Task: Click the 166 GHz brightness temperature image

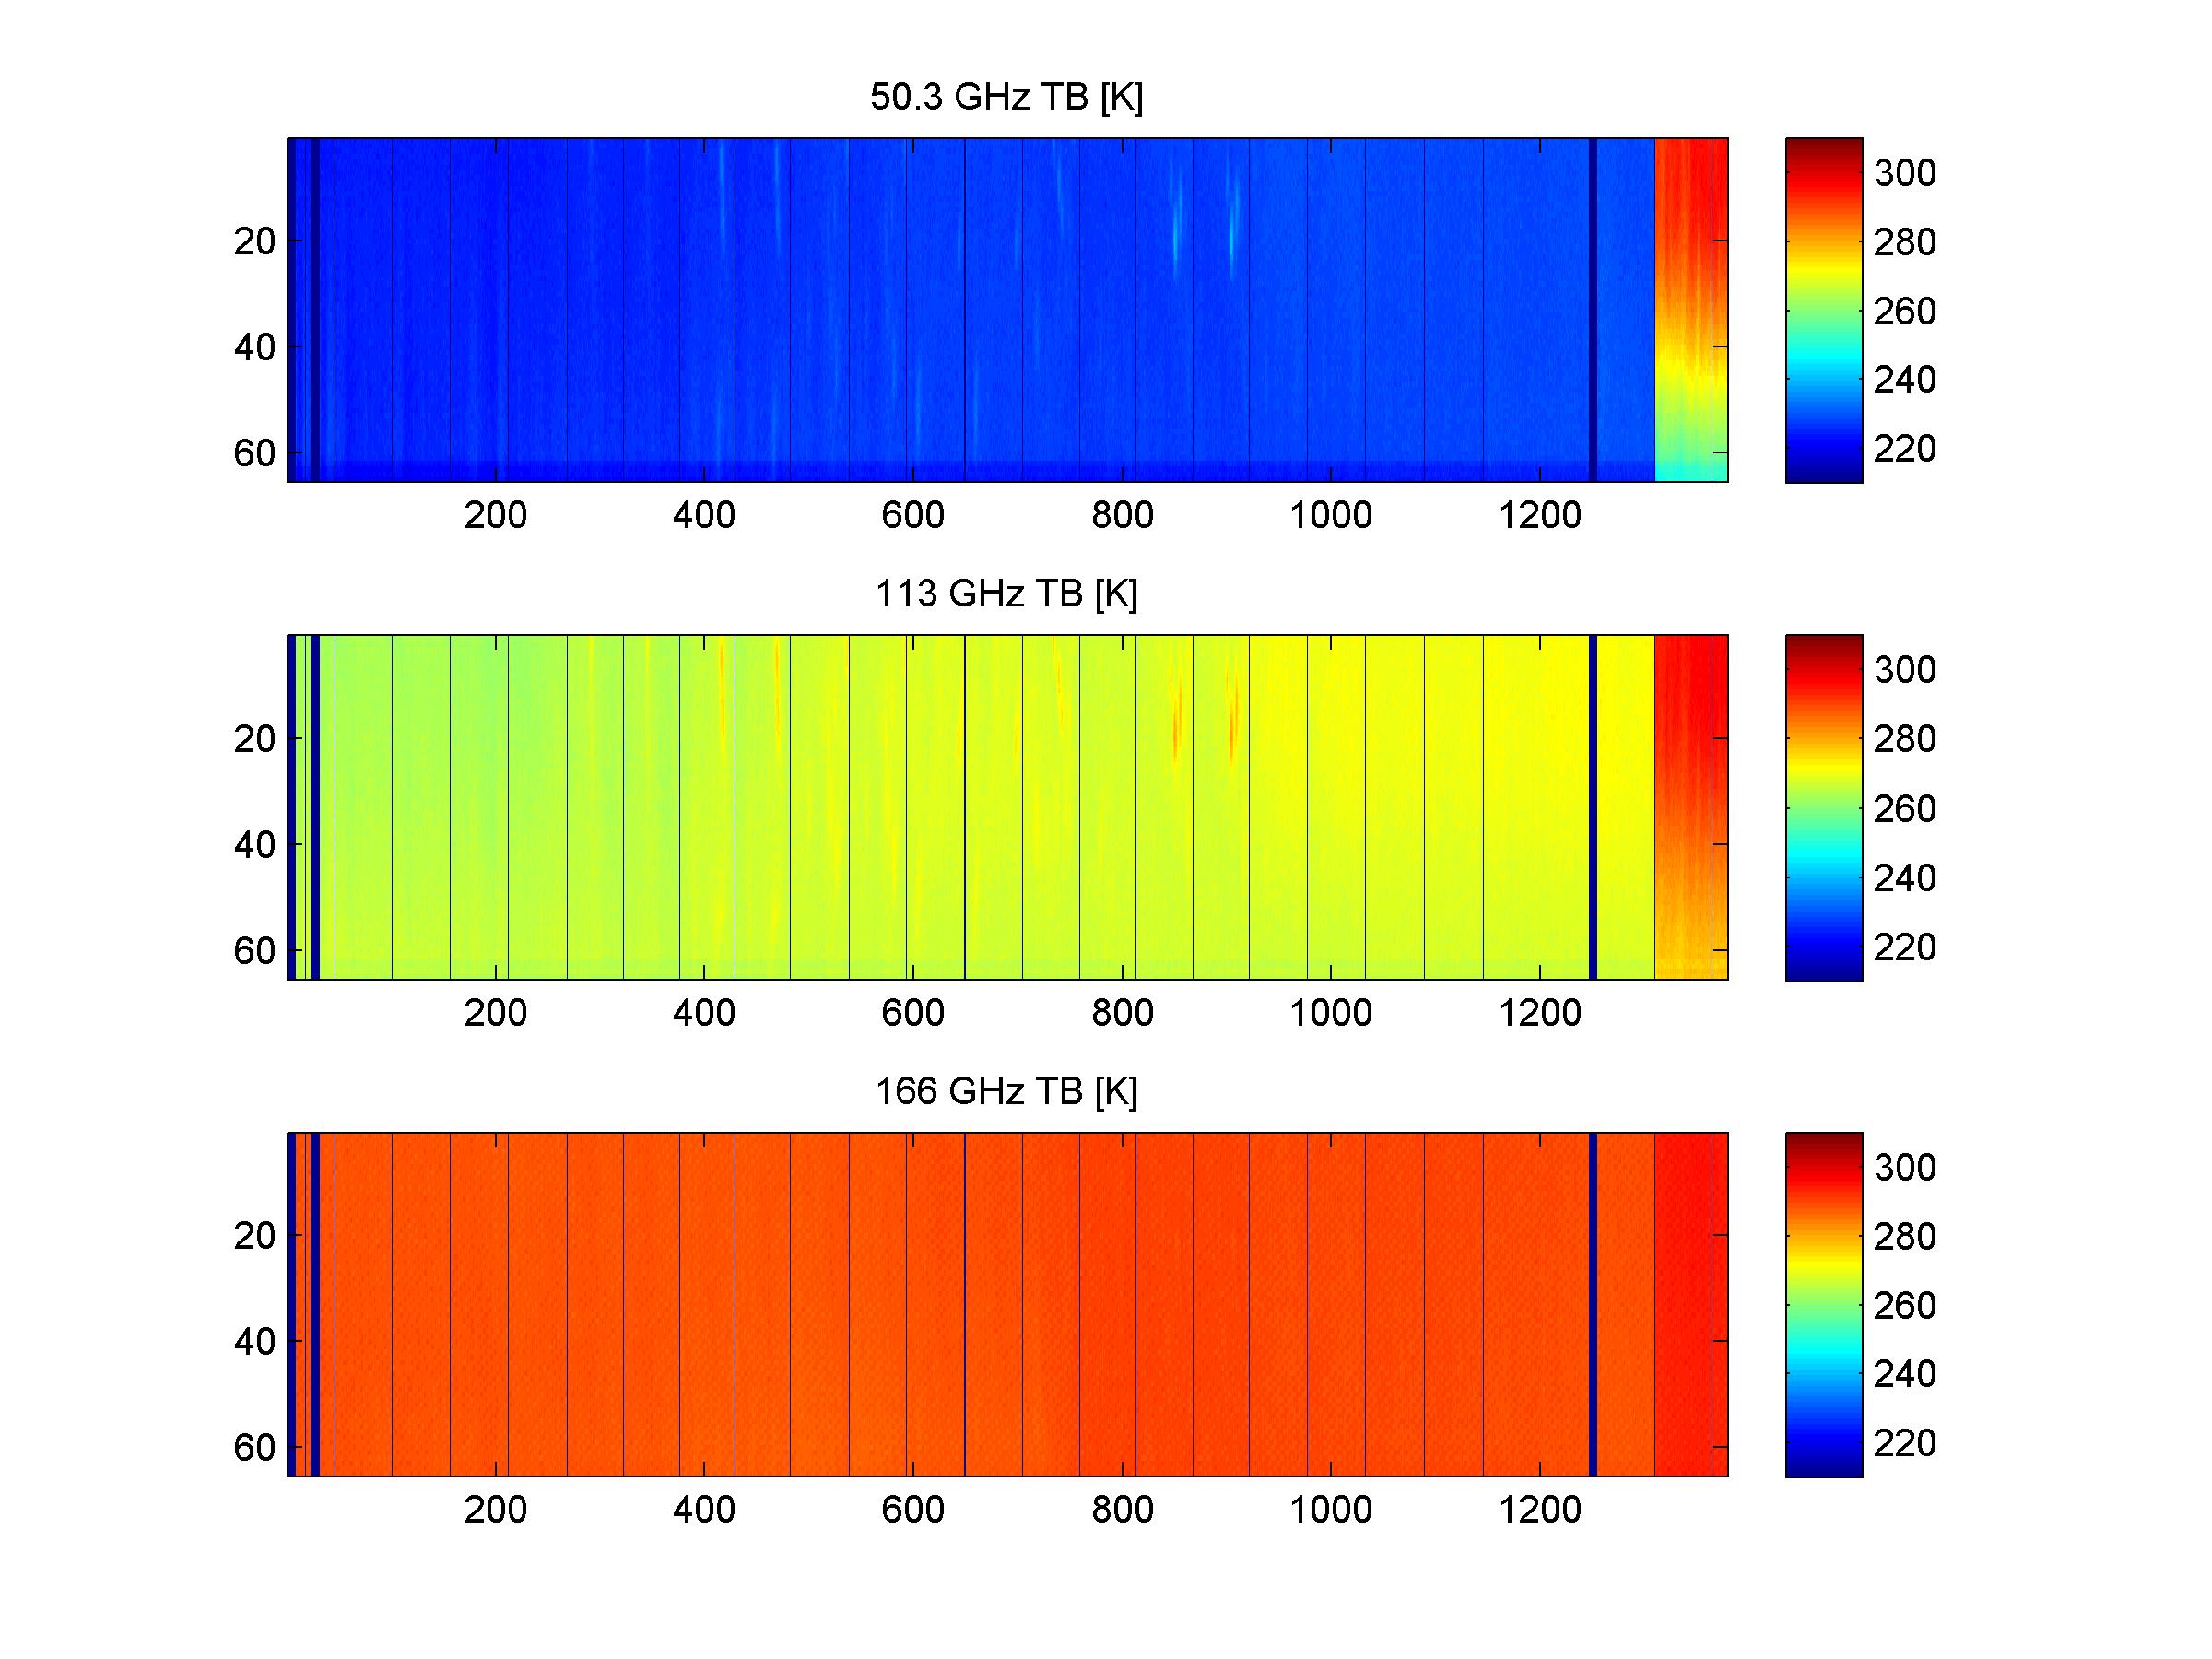Action: pyautogui.click(x=1007, y=1304)
